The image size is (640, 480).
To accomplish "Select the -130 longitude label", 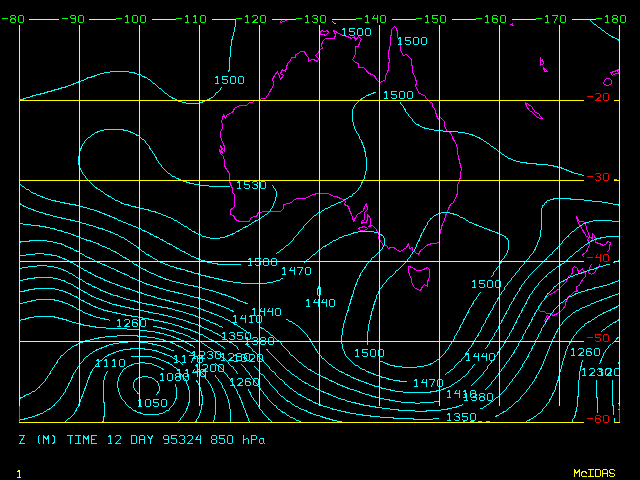I will click(315, 20).
